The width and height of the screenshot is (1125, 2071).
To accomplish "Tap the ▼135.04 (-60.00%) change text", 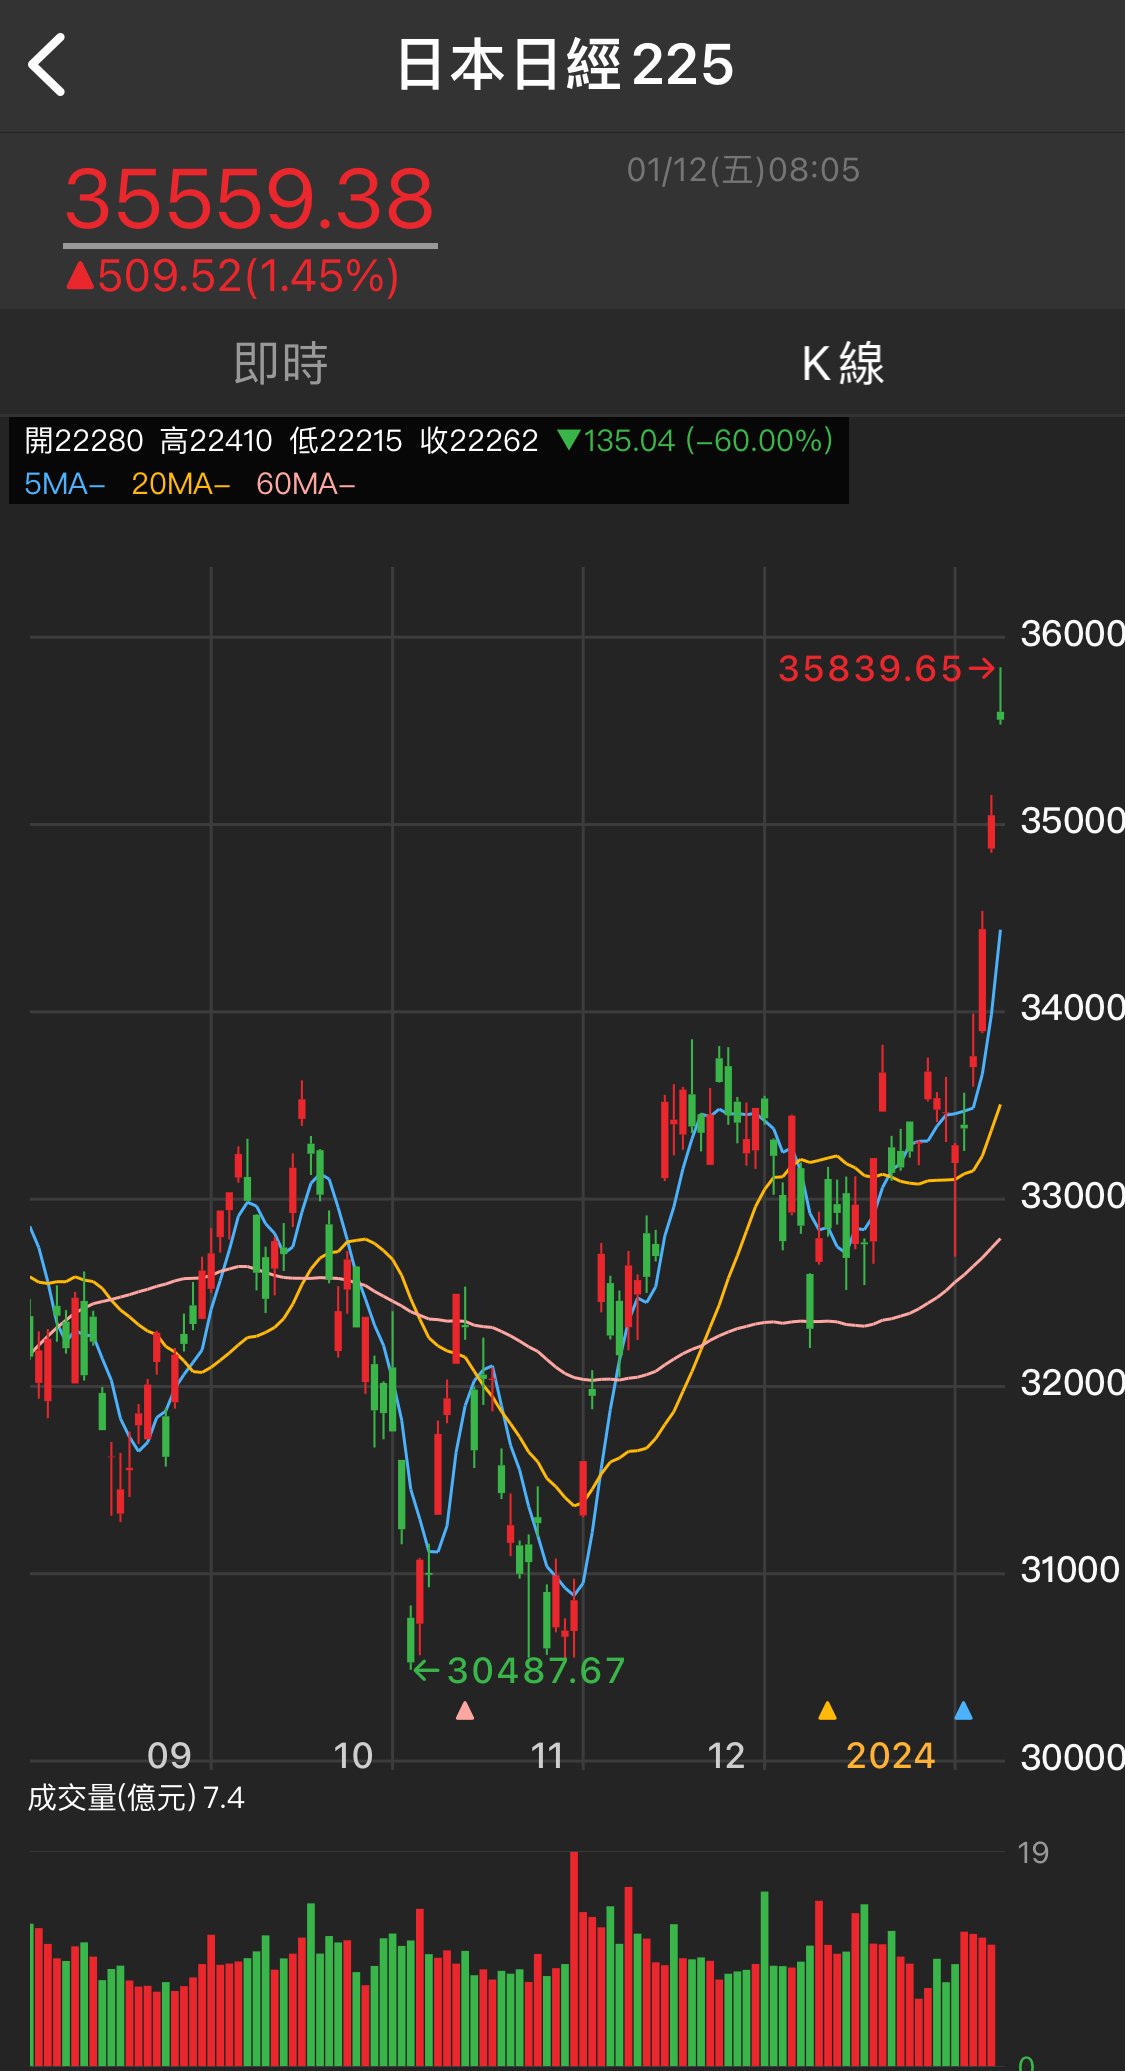I will click(x=696, y=441).
